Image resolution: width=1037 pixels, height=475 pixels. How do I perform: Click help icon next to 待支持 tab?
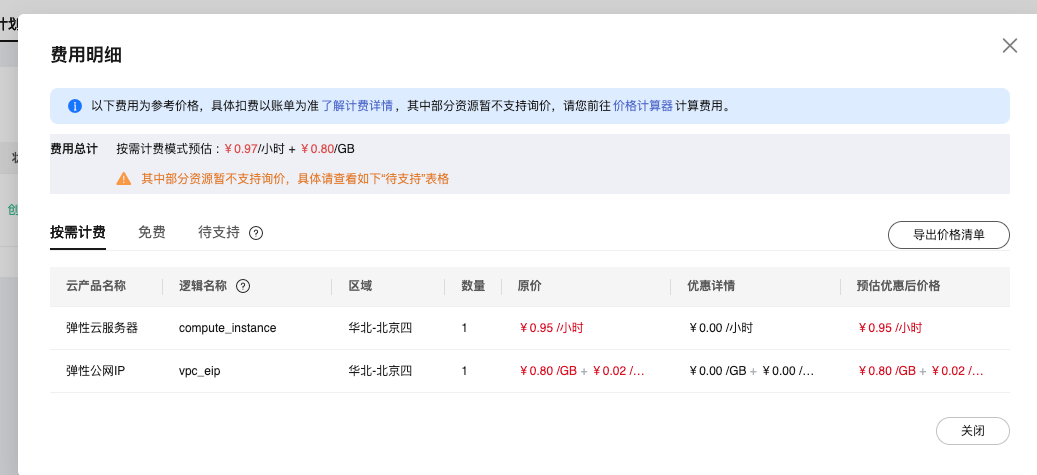pos(256,233)
